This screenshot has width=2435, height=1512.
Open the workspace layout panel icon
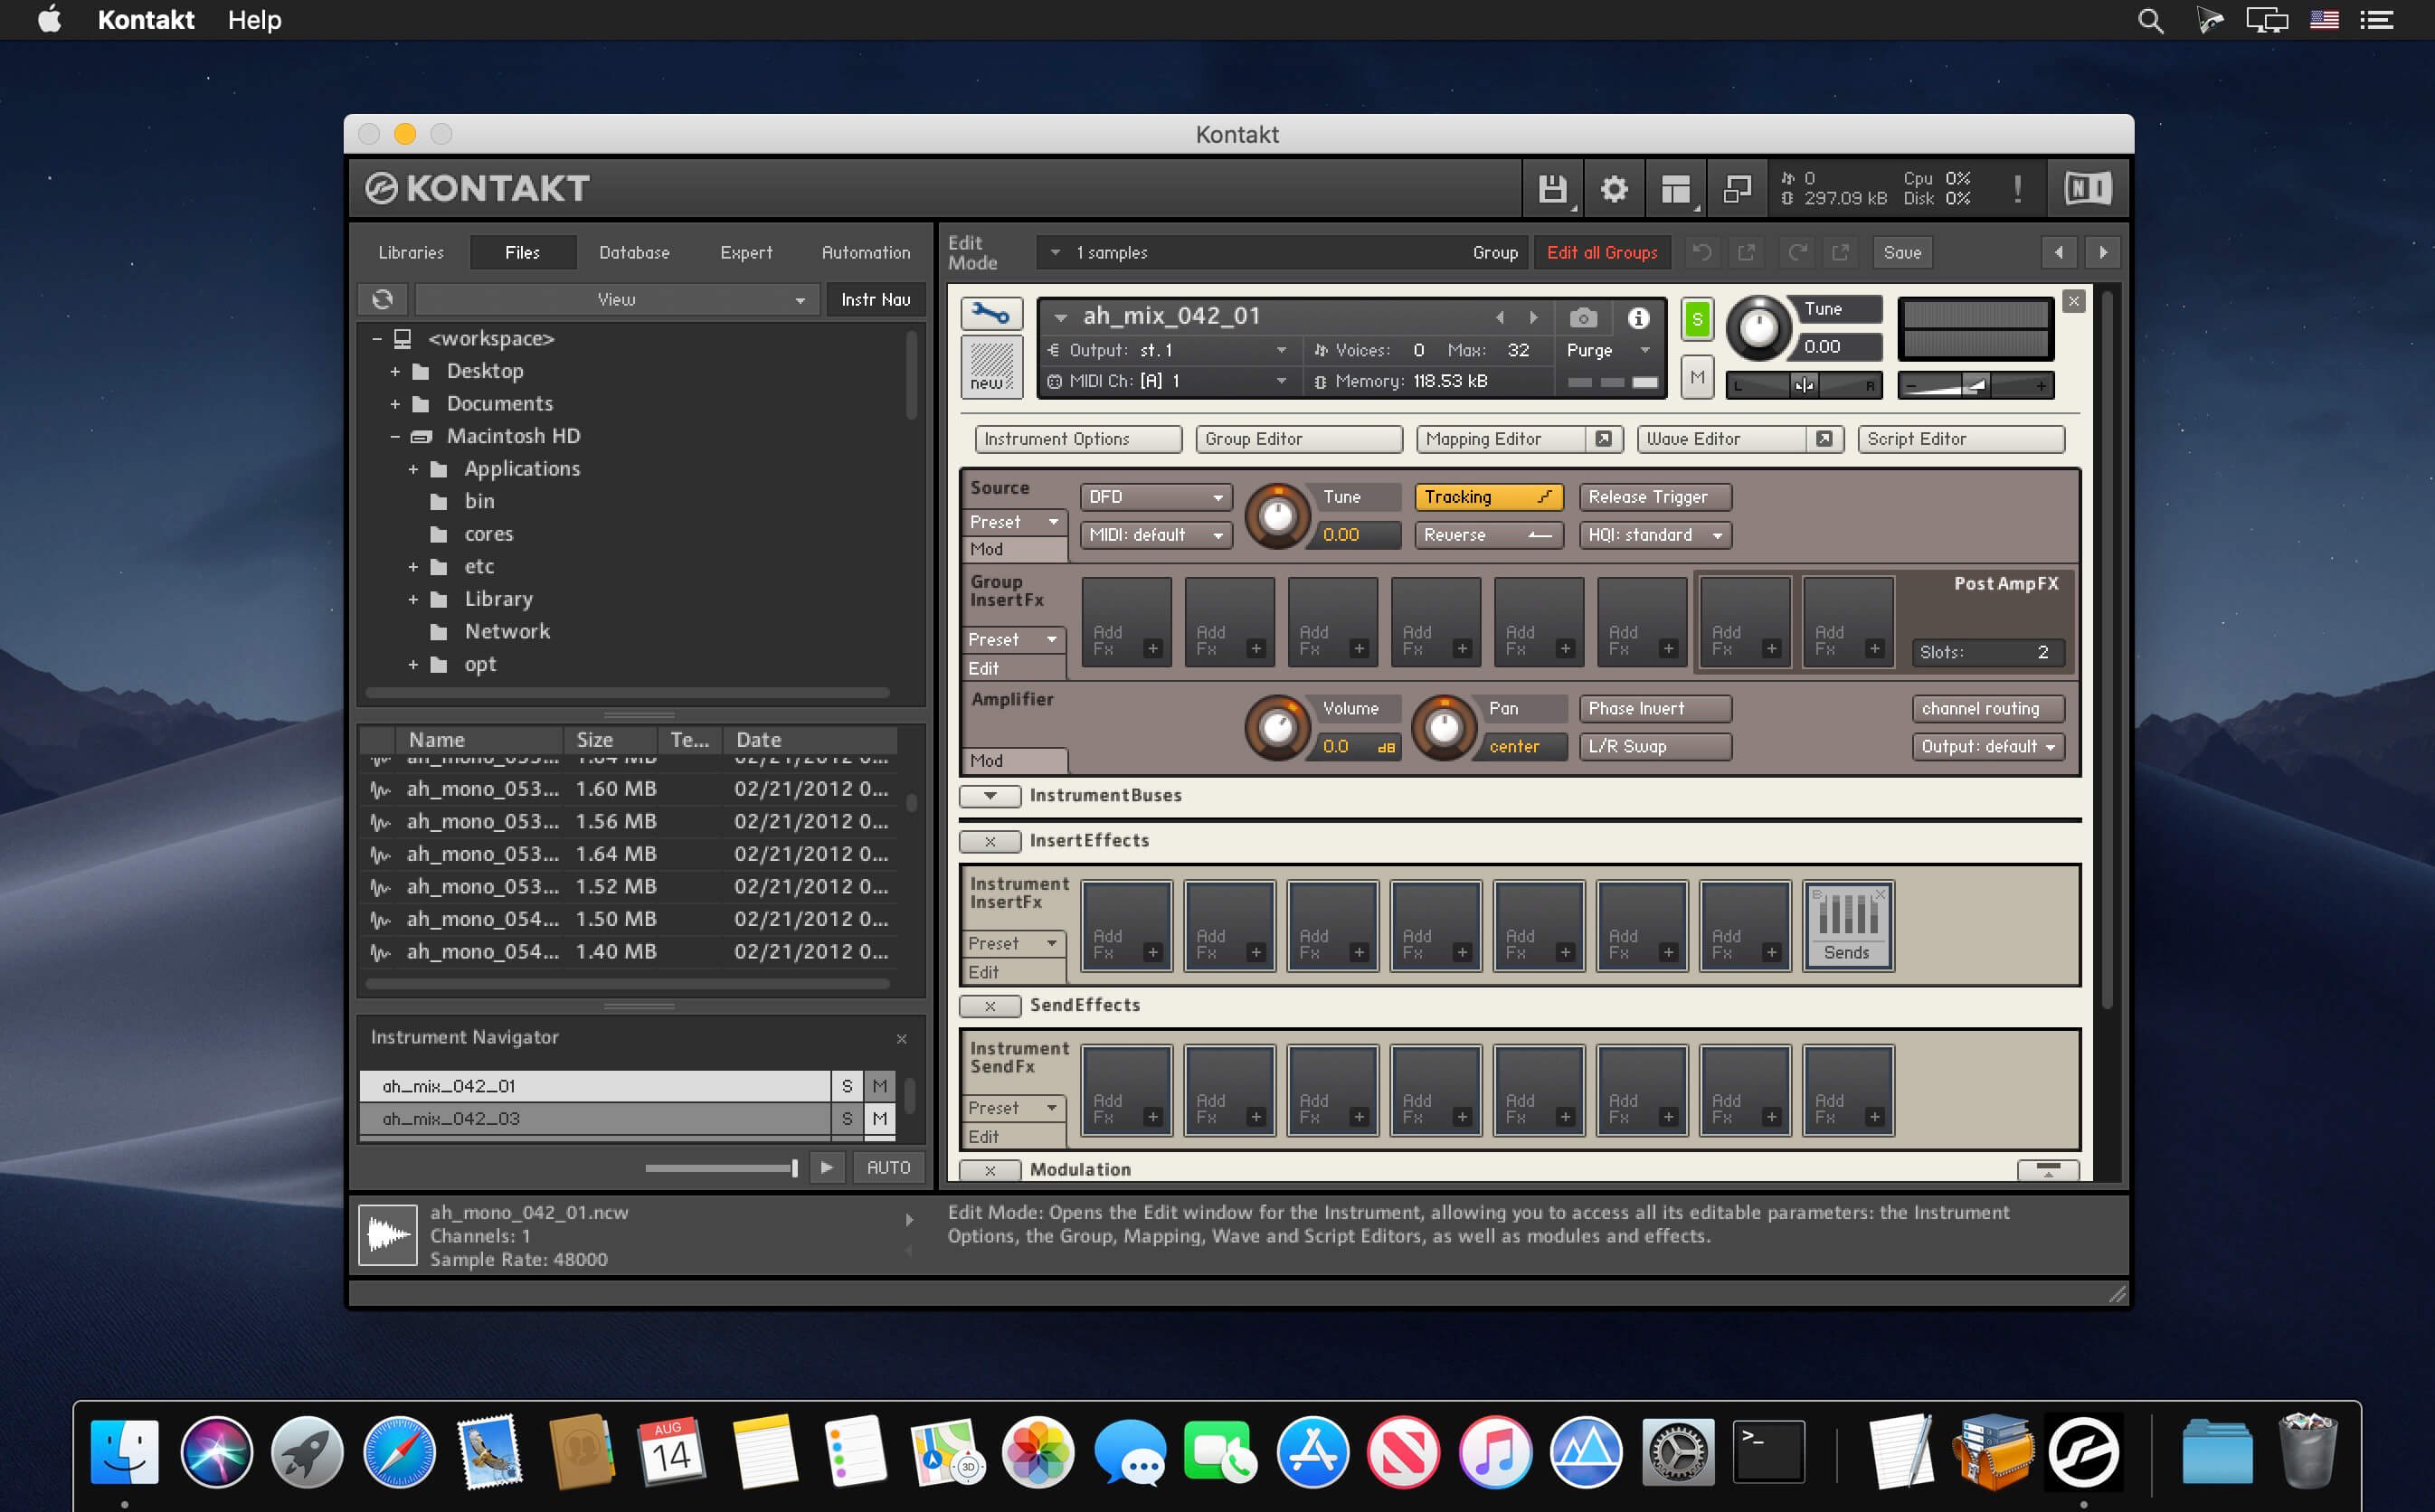1676,188
